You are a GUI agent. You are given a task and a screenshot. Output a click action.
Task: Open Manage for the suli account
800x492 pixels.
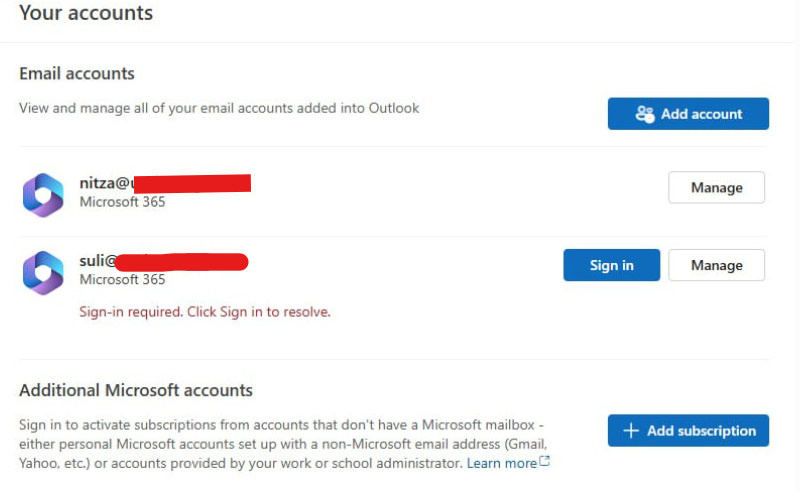(716, 265)
